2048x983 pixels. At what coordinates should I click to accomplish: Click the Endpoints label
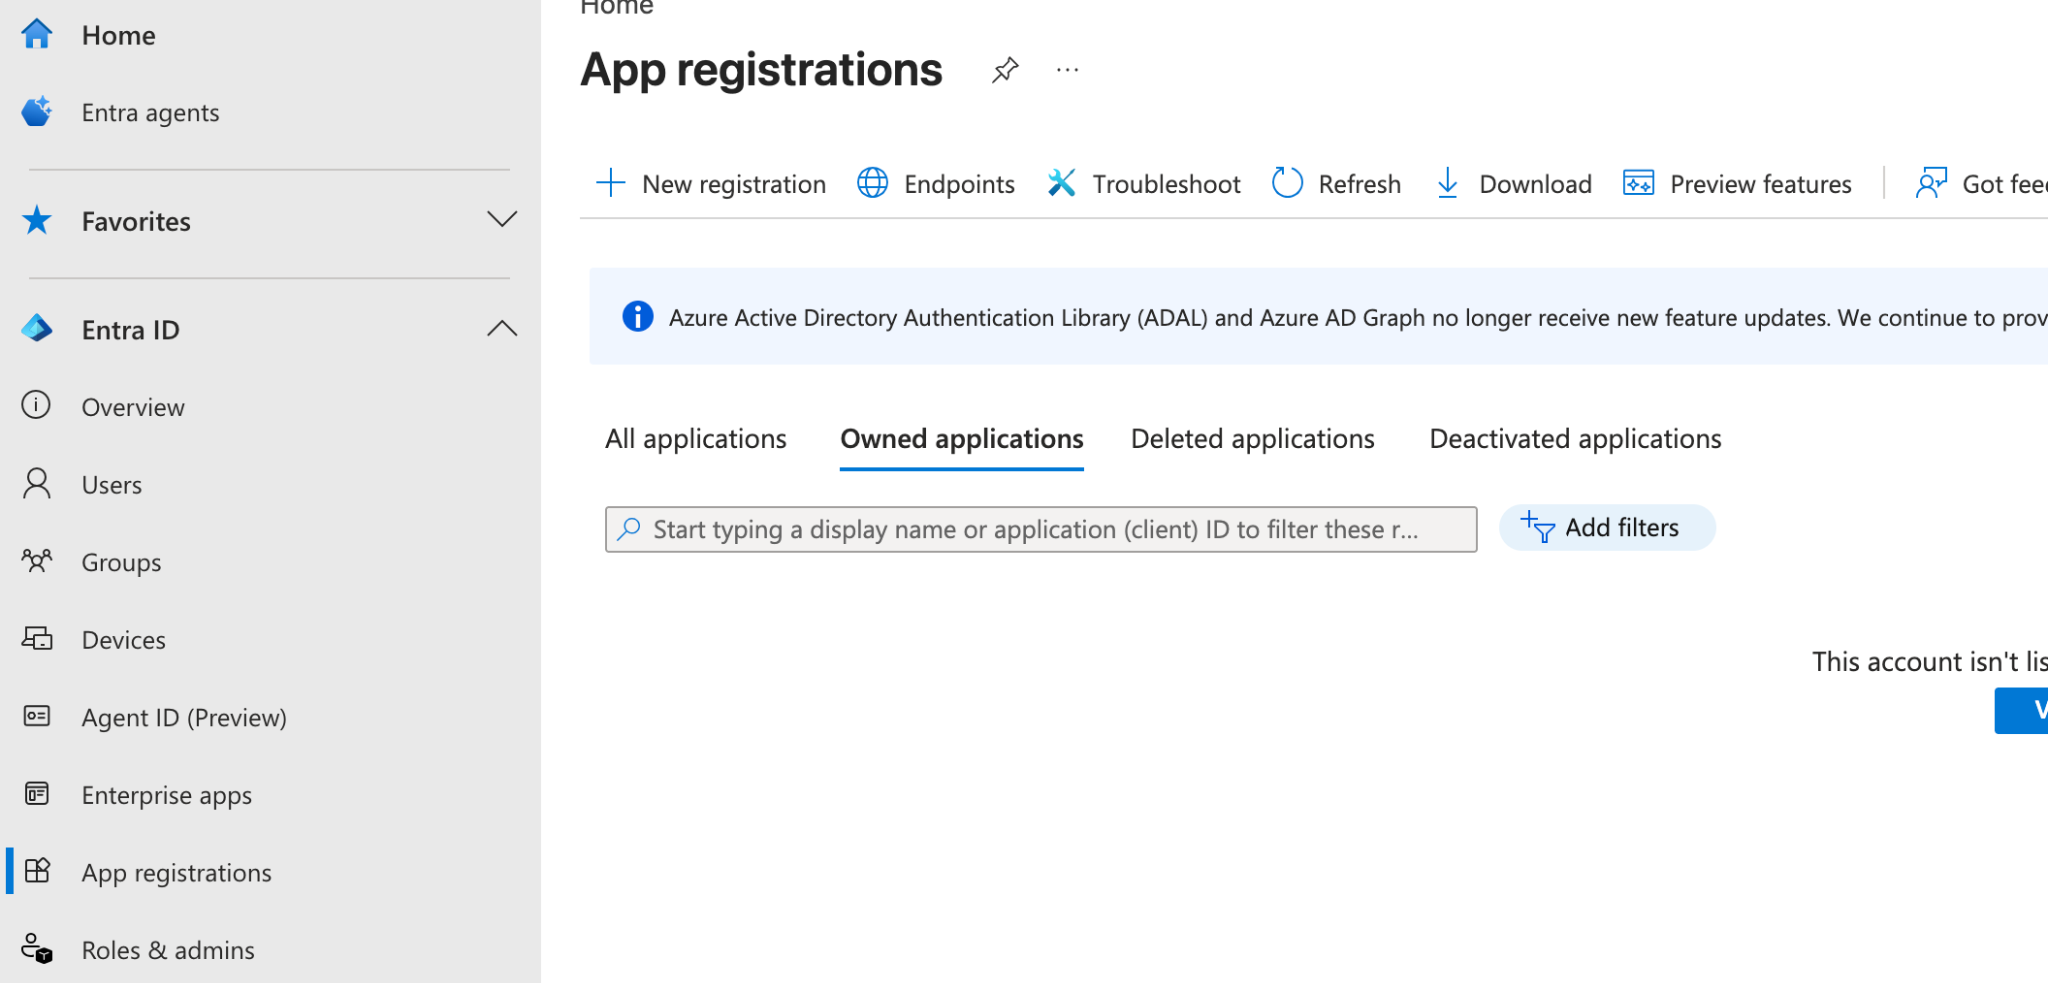959,184
